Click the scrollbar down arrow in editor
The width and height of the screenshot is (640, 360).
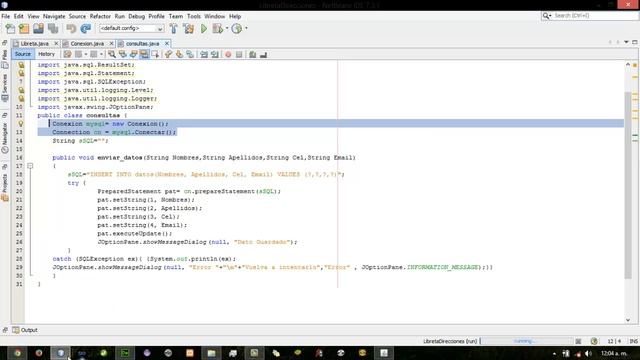(628, 320)
